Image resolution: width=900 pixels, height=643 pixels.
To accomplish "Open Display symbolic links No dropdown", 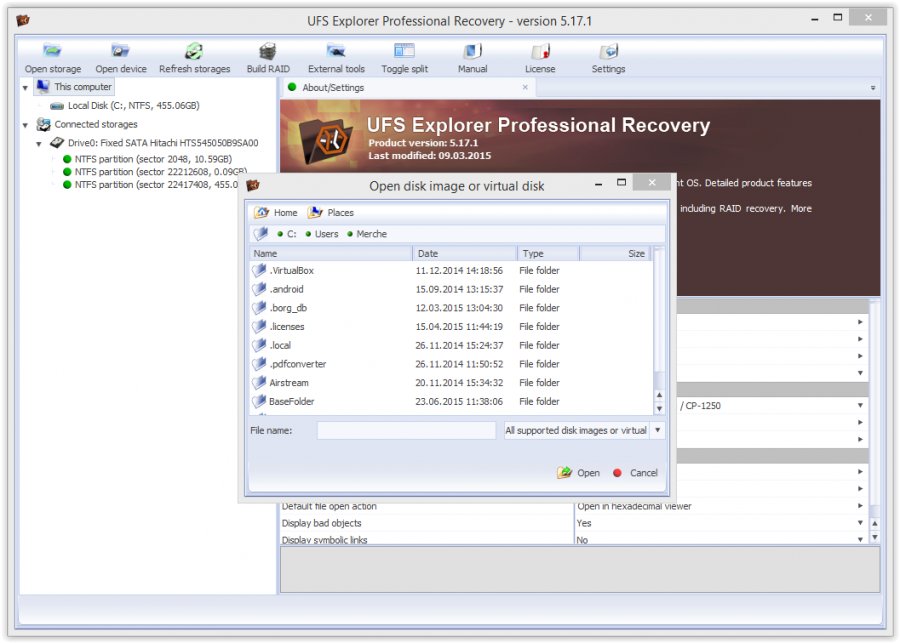I will pos(860,539).
